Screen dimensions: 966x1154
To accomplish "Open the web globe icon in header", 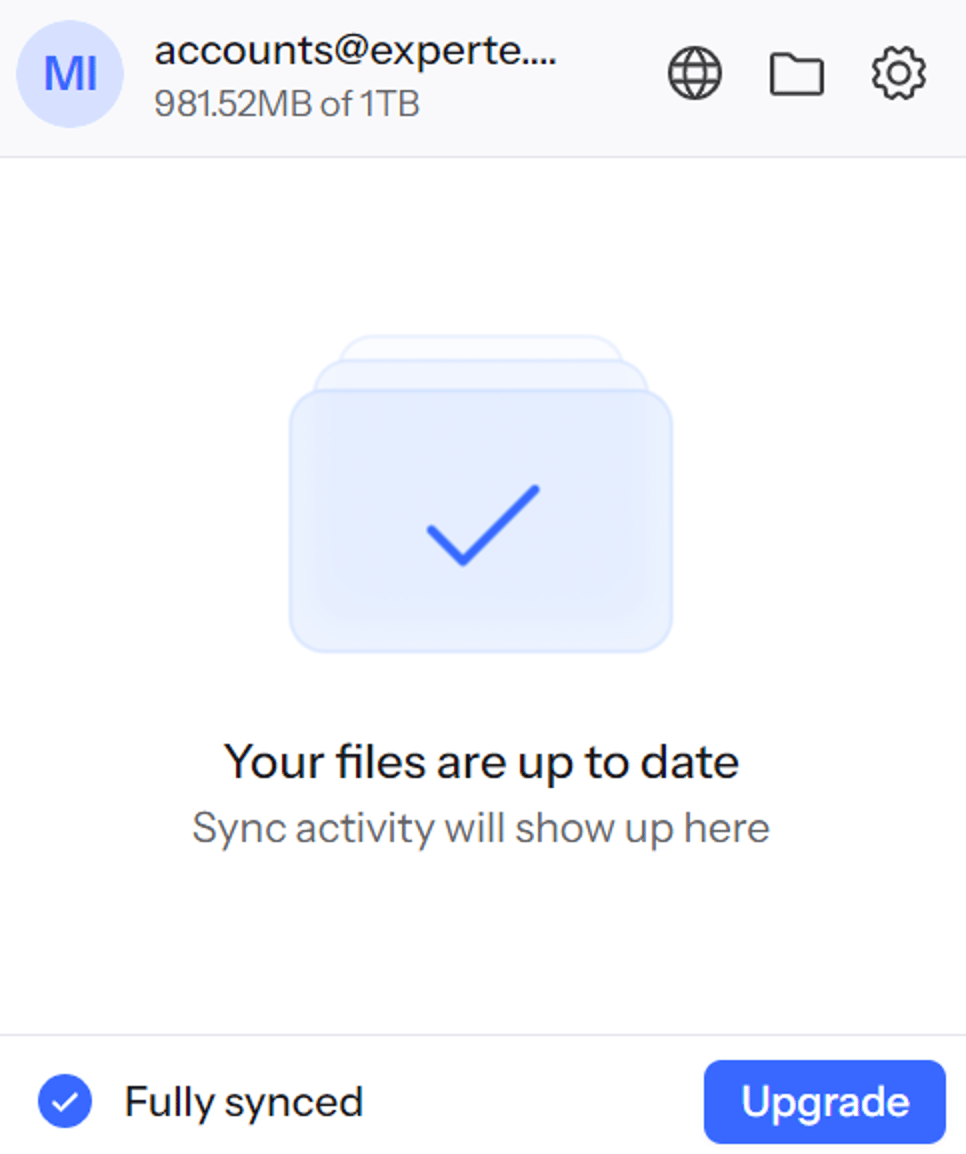I will (x=695, y=73).
